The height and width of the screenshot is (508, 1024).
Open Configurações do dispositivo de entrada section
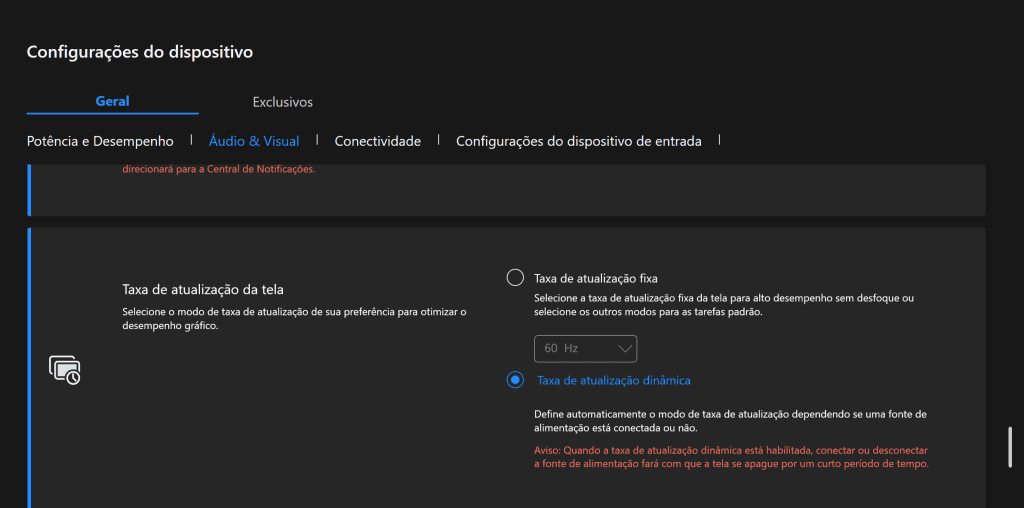pyautogui.click(x=578, y=141)
